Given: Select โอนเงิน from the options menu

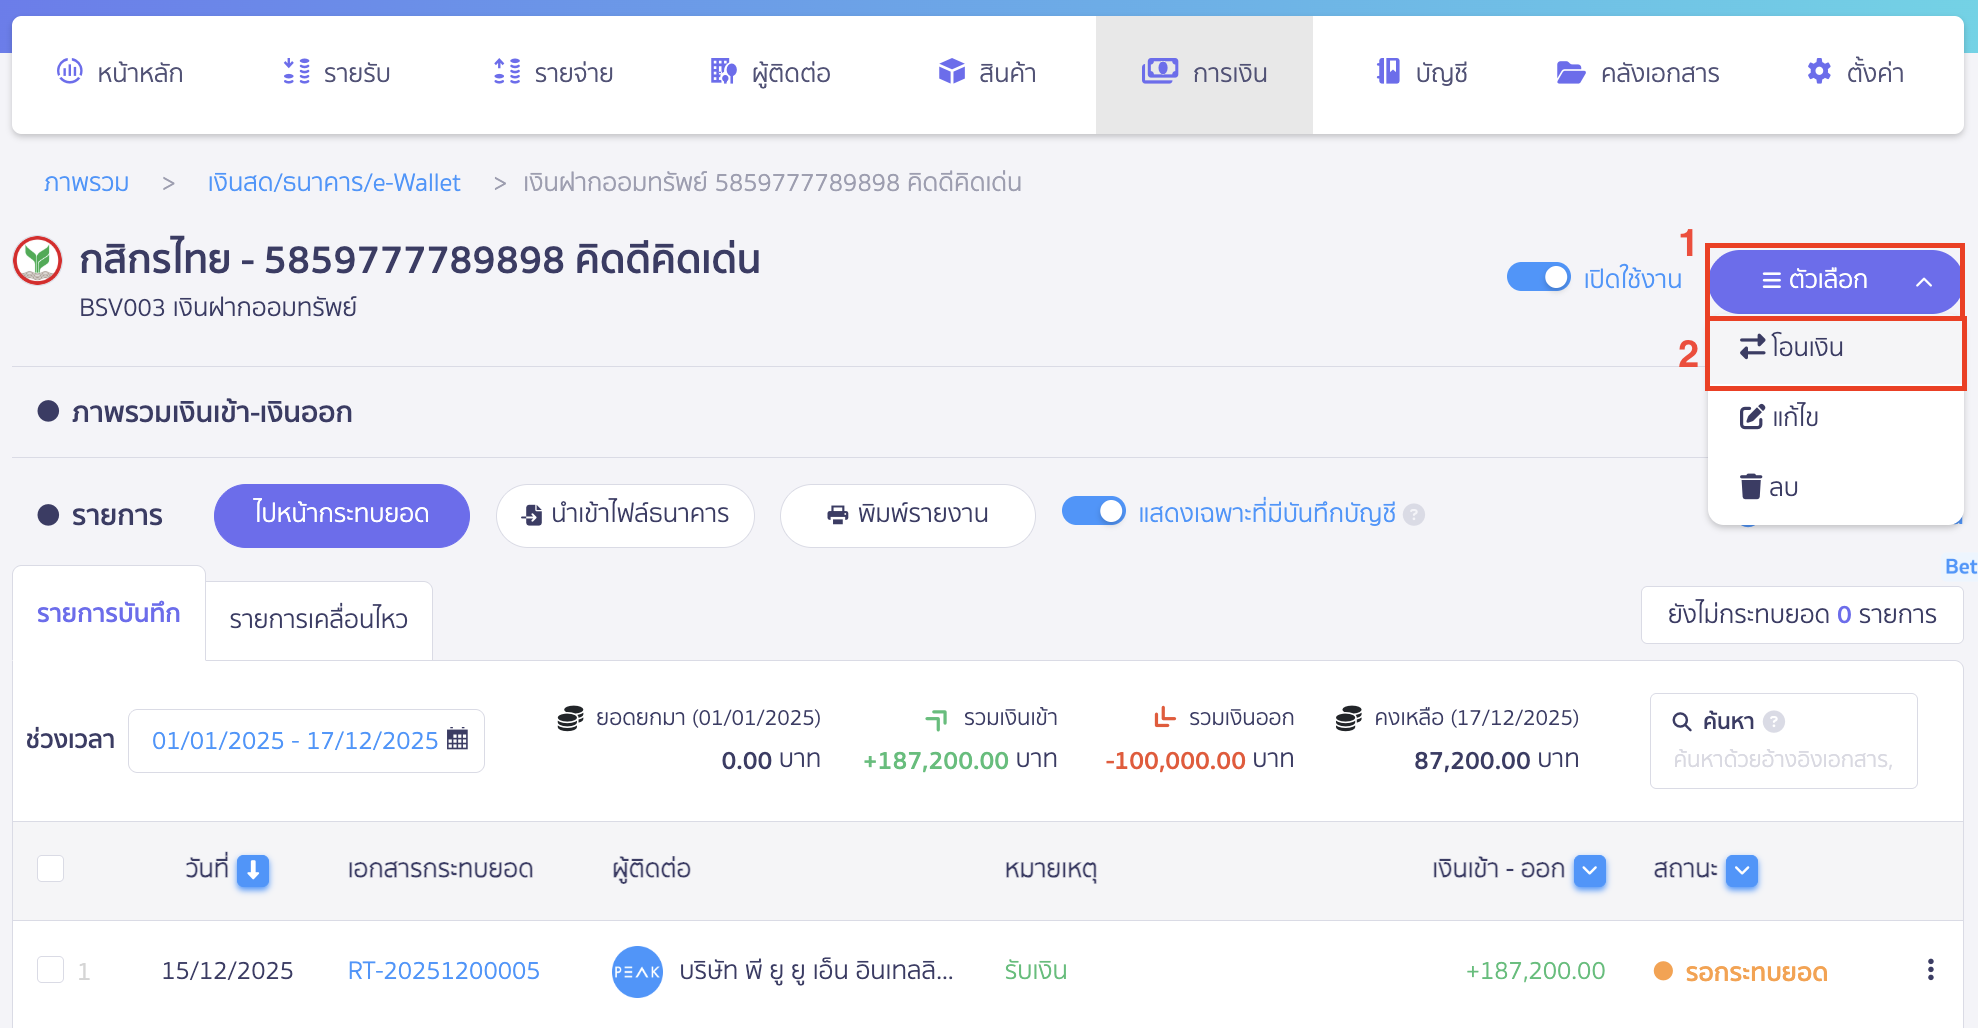Looking at the screenshot, I should [1805, 347].
